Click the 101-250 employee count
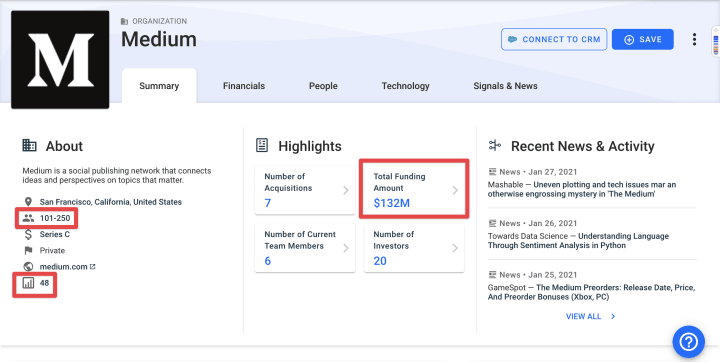This screenshot has width=720, height=362. click(x=55, y=218)
